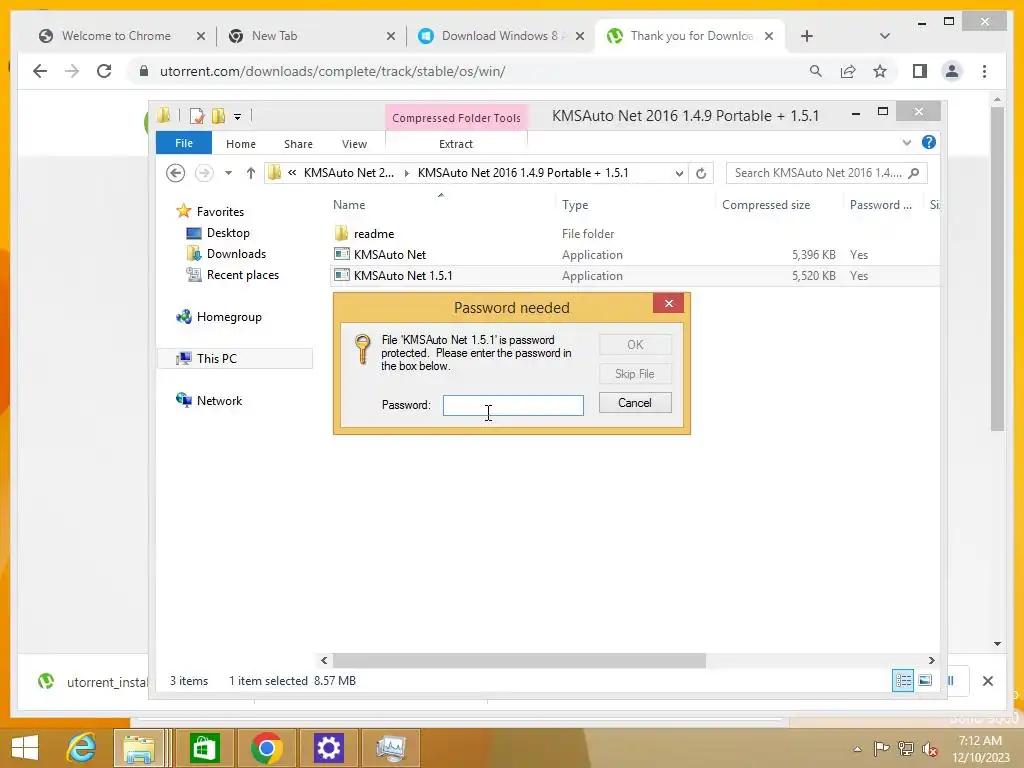Close the Password needed dialog
Screen dimensions: 1024x768
pos(668,303)
